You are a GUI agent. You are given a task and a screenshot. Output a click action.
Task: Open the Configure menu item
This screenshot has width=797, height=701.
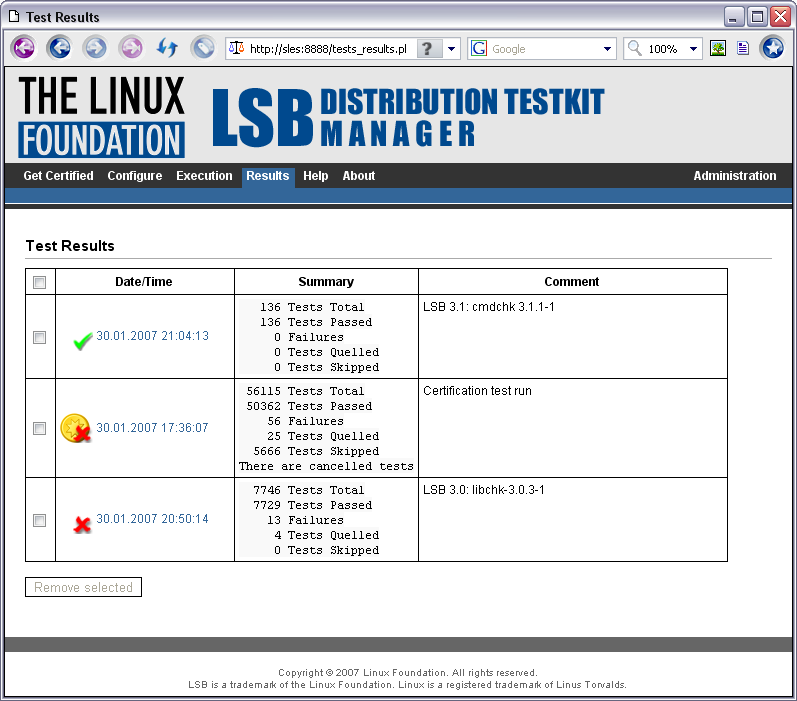click(x=135, y=176)
